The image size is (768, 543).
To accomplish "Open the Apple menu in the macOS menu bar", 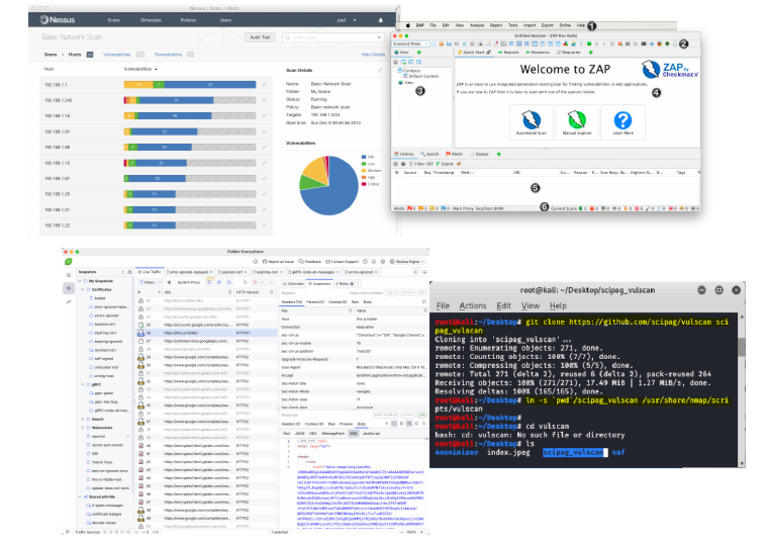I will click(408, 25).
